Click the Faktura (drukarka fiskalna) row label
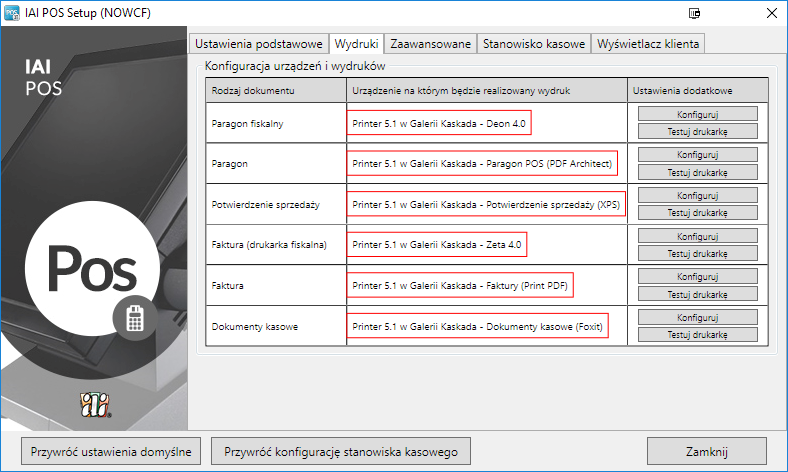 click(x=276, y=244)
